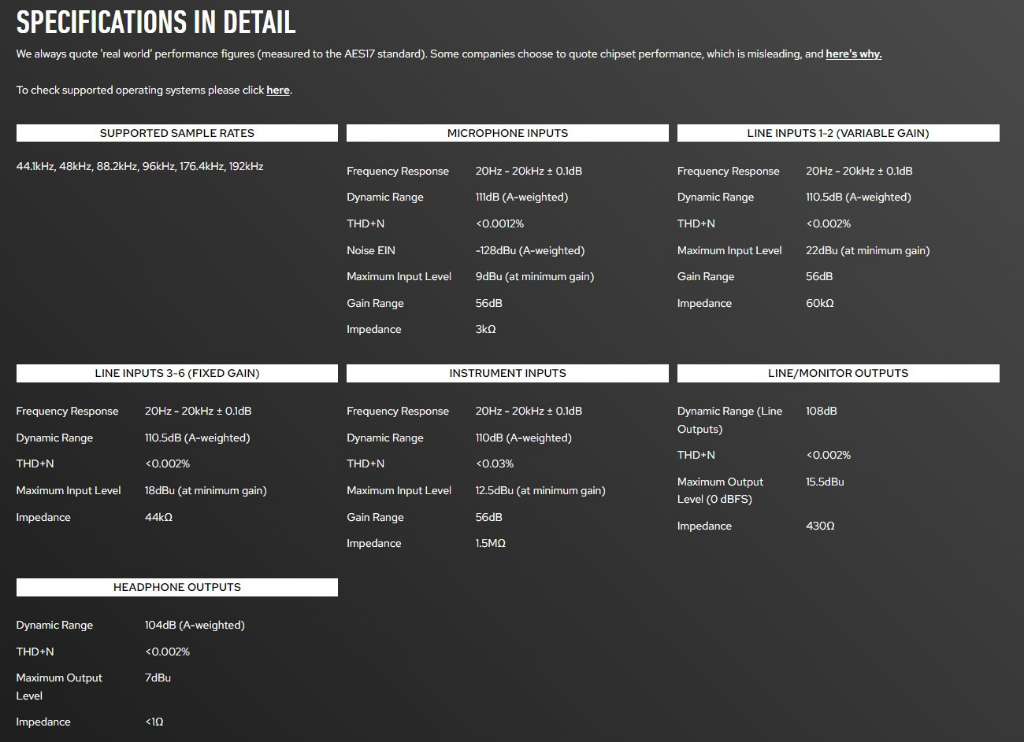
Task: Click the 15.5dBu maximum output level value
Action: pos(825,482)
